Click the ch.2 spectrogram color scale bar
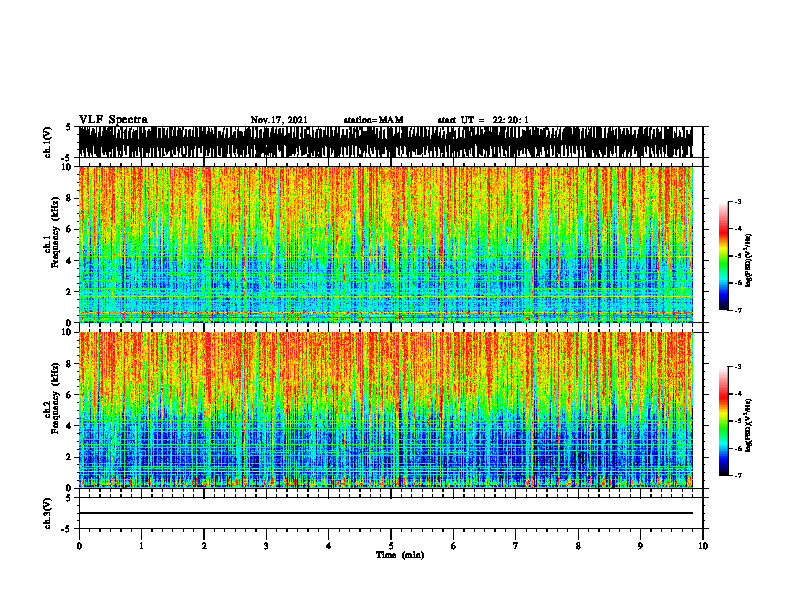 (x=724, y=421)
